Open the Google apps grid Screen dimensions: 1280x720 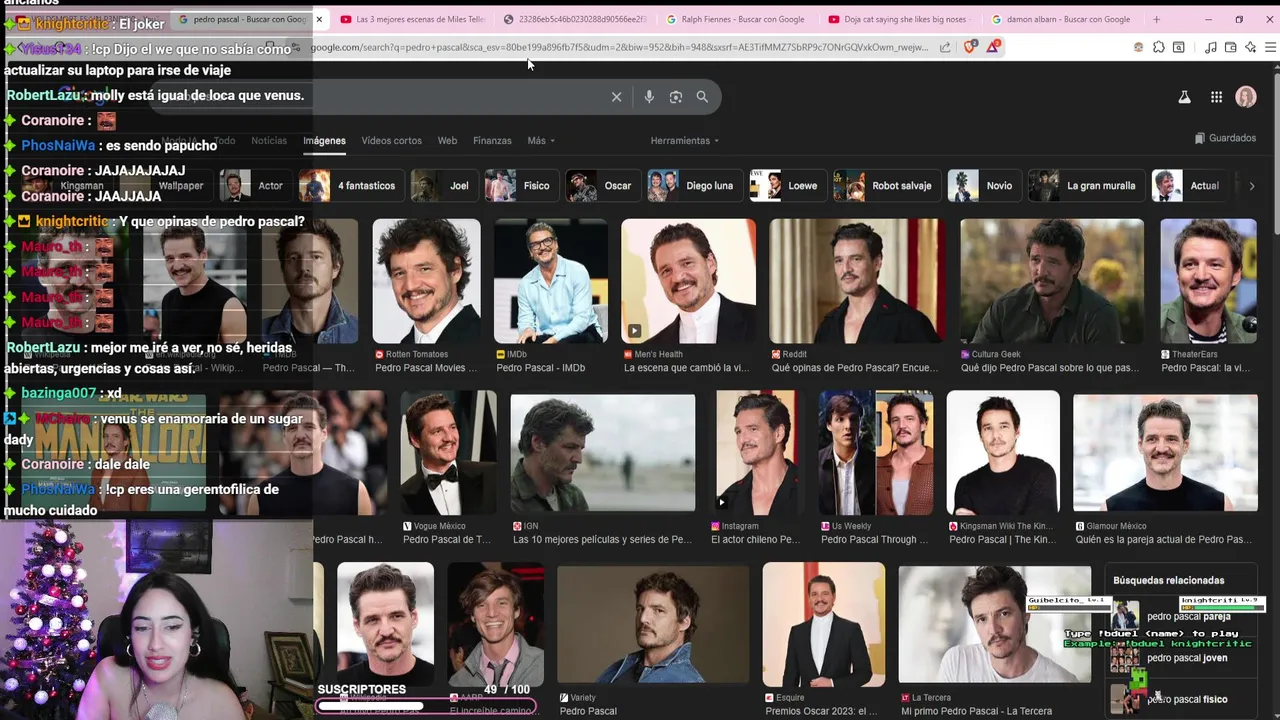pos(1216,97)
